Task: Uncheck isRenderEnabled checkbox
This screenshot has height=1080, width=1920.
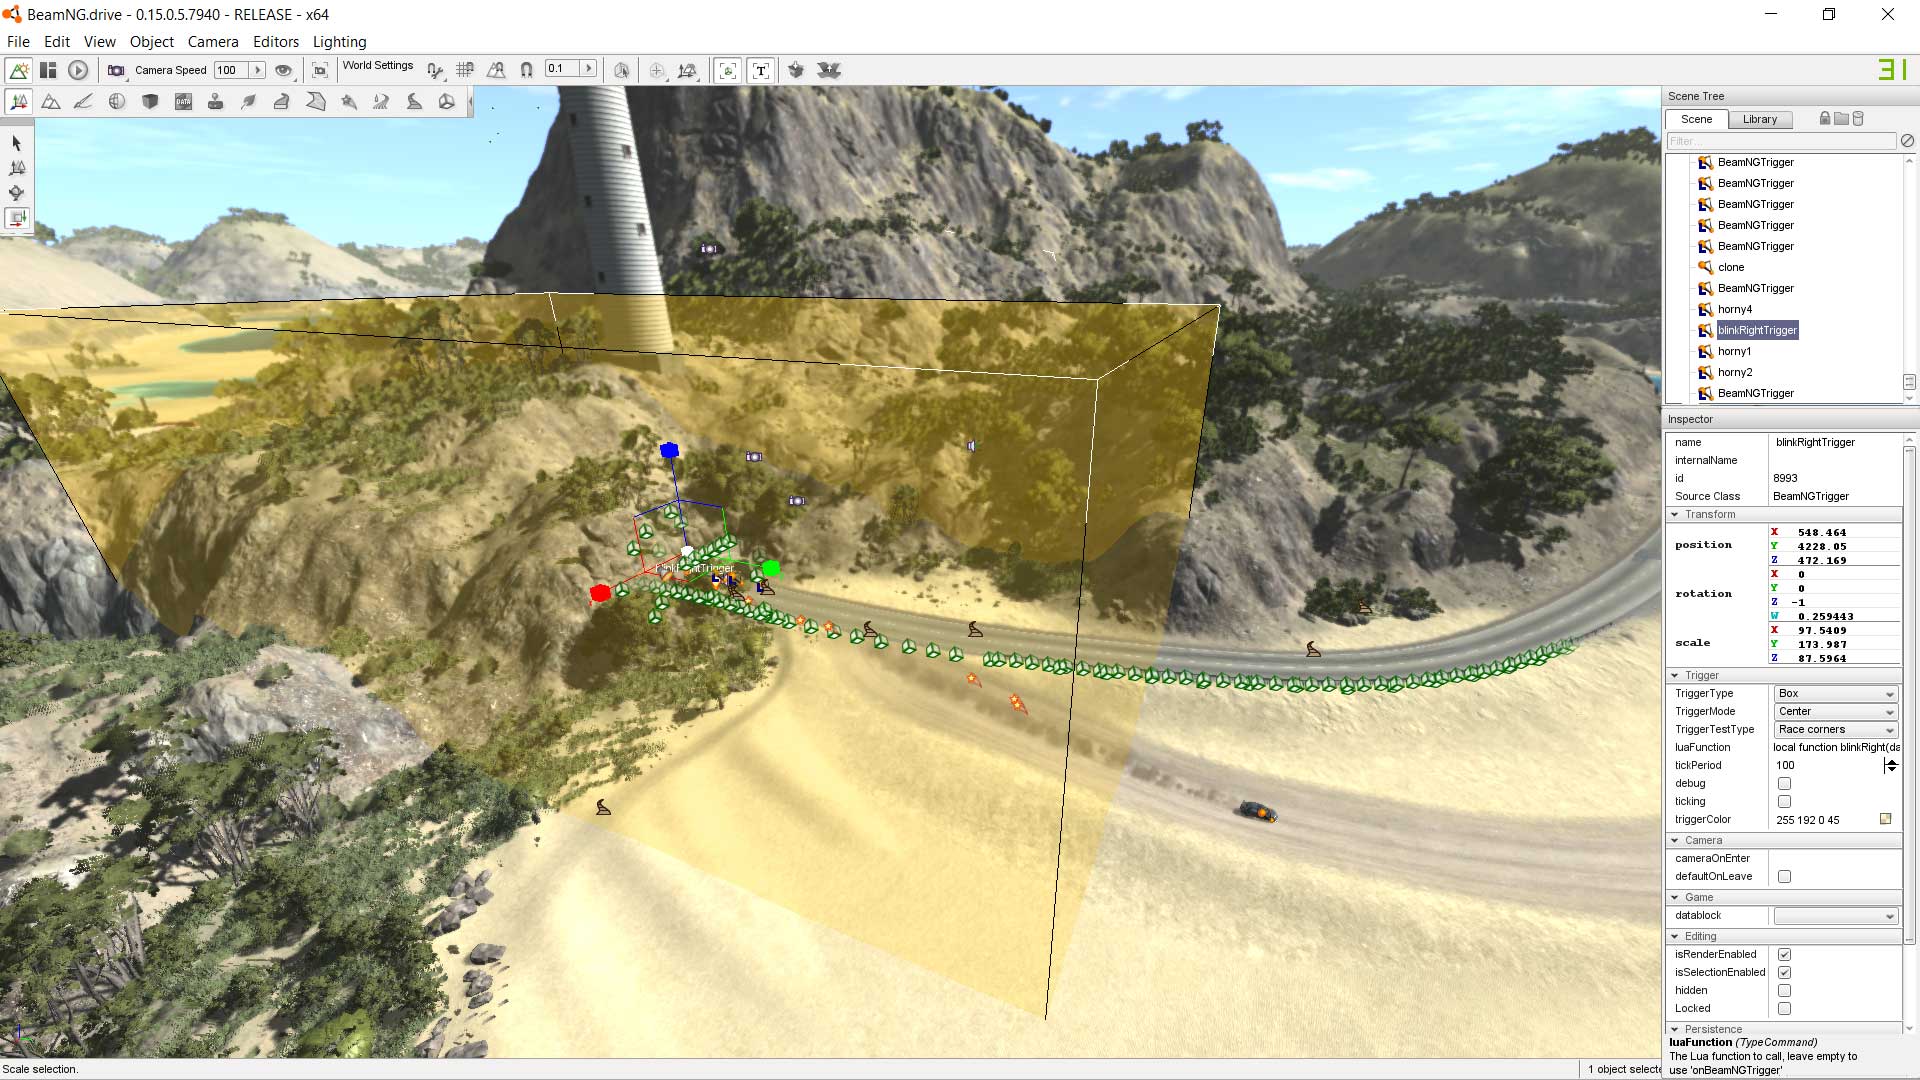Action: [x=1784, y=955]
